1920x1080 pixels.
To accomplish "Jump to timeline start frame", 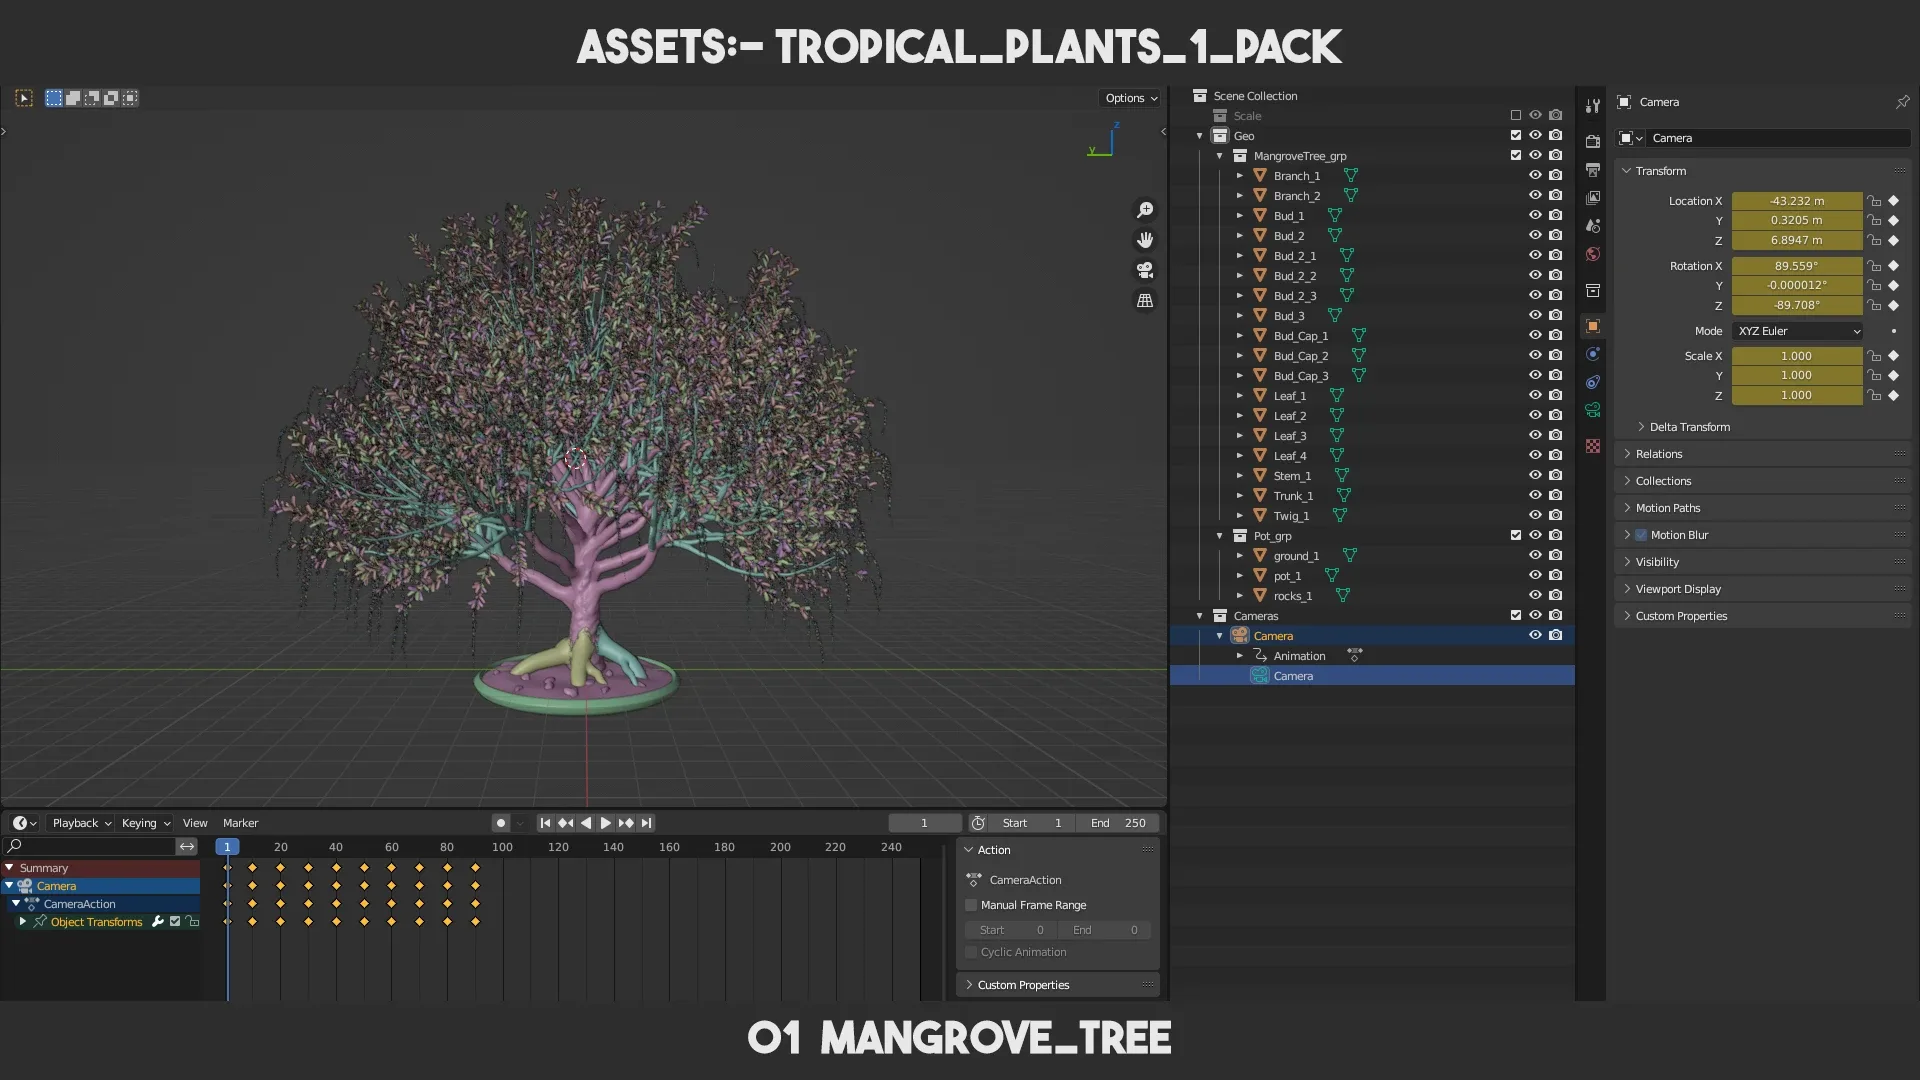I will [545, 823].
